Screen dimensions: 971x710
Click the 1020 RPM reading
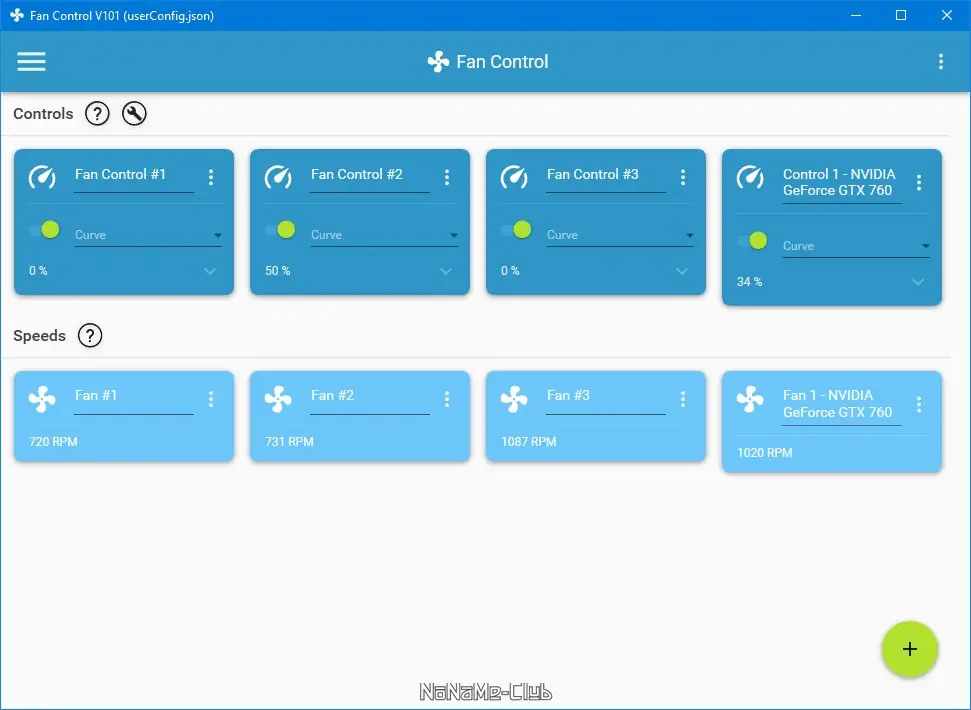pos(764,452)
